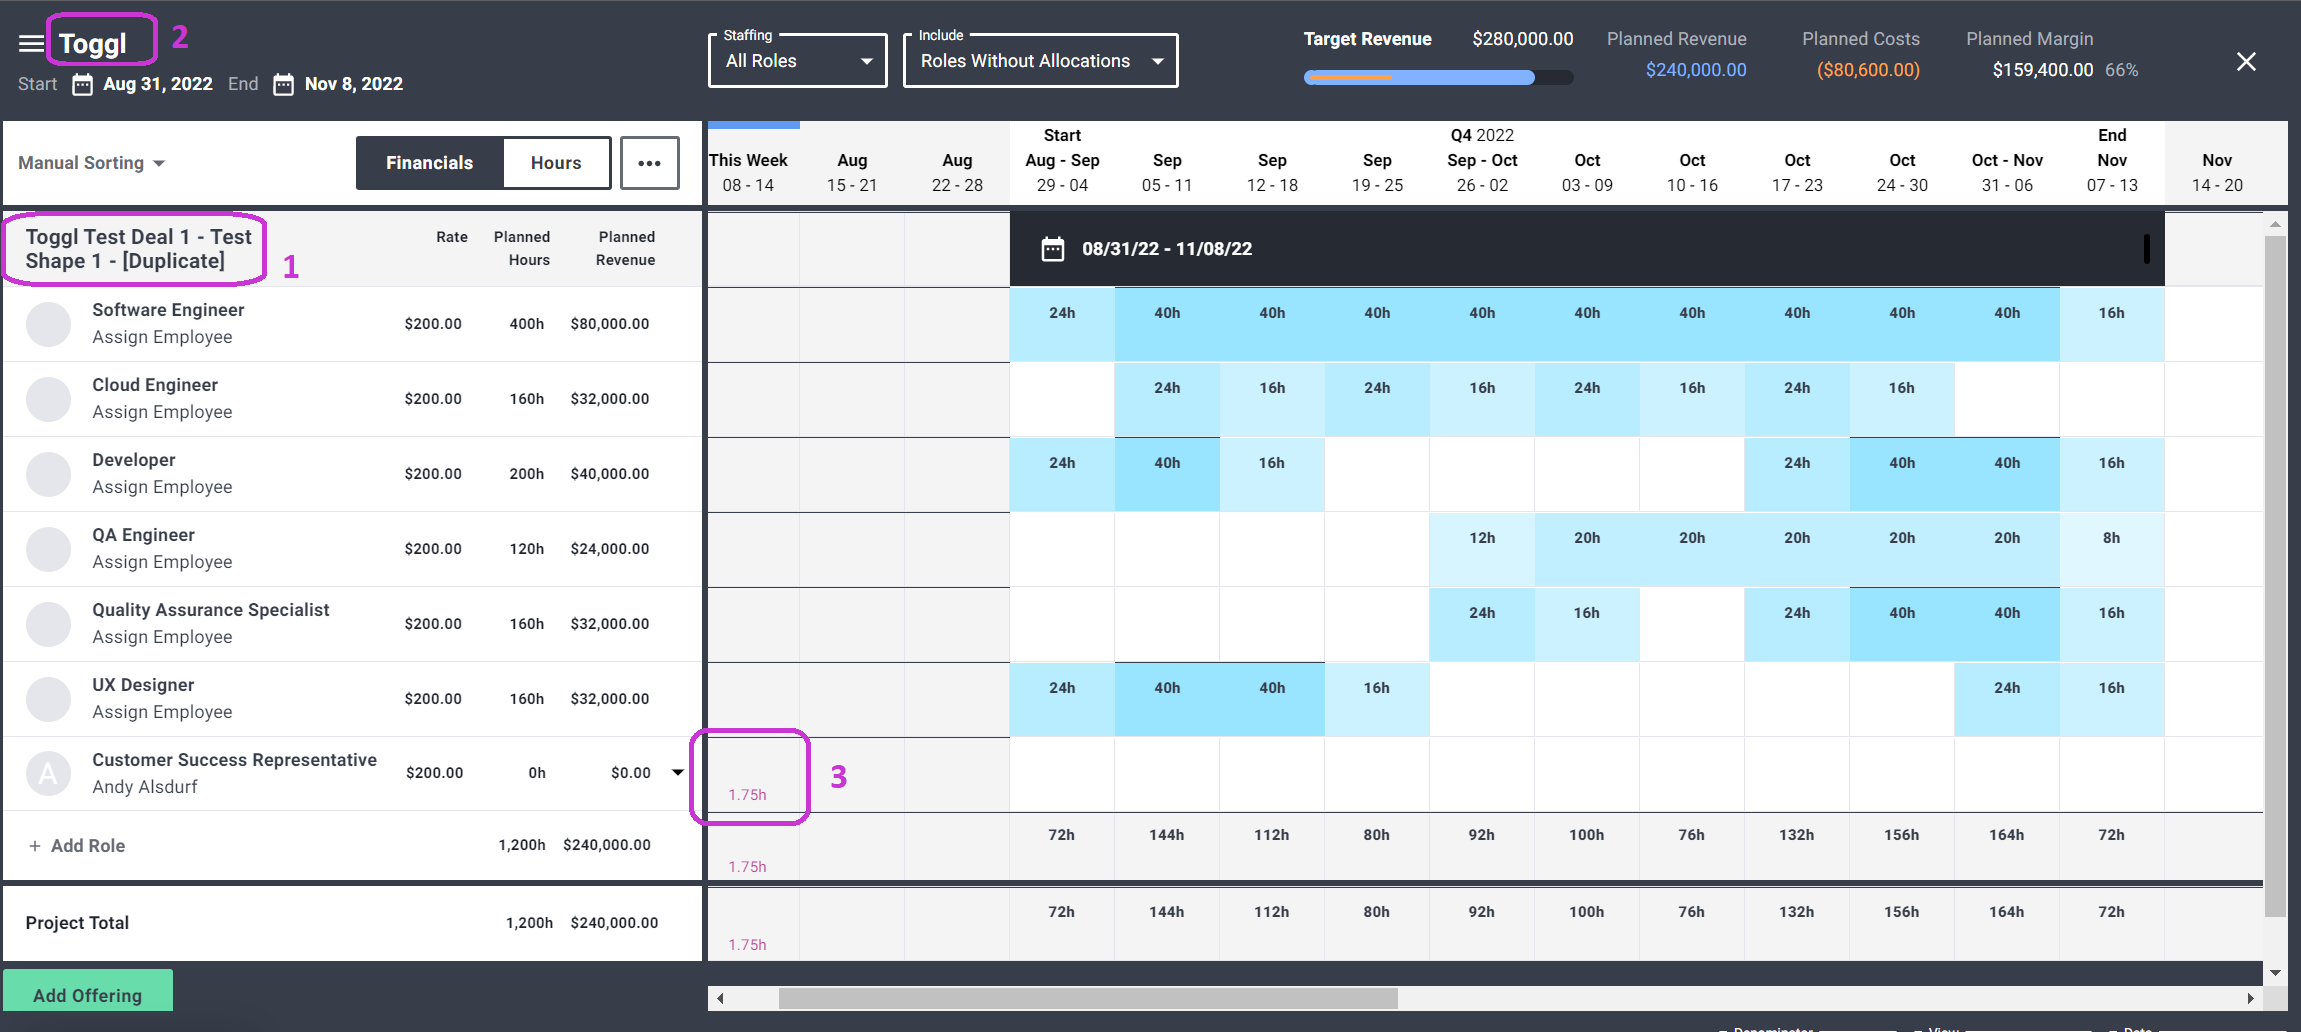This screenshot has width=2301, height=1032.
Task: Click the vertical scrollbar down arrow
Action: [2275, 972]
